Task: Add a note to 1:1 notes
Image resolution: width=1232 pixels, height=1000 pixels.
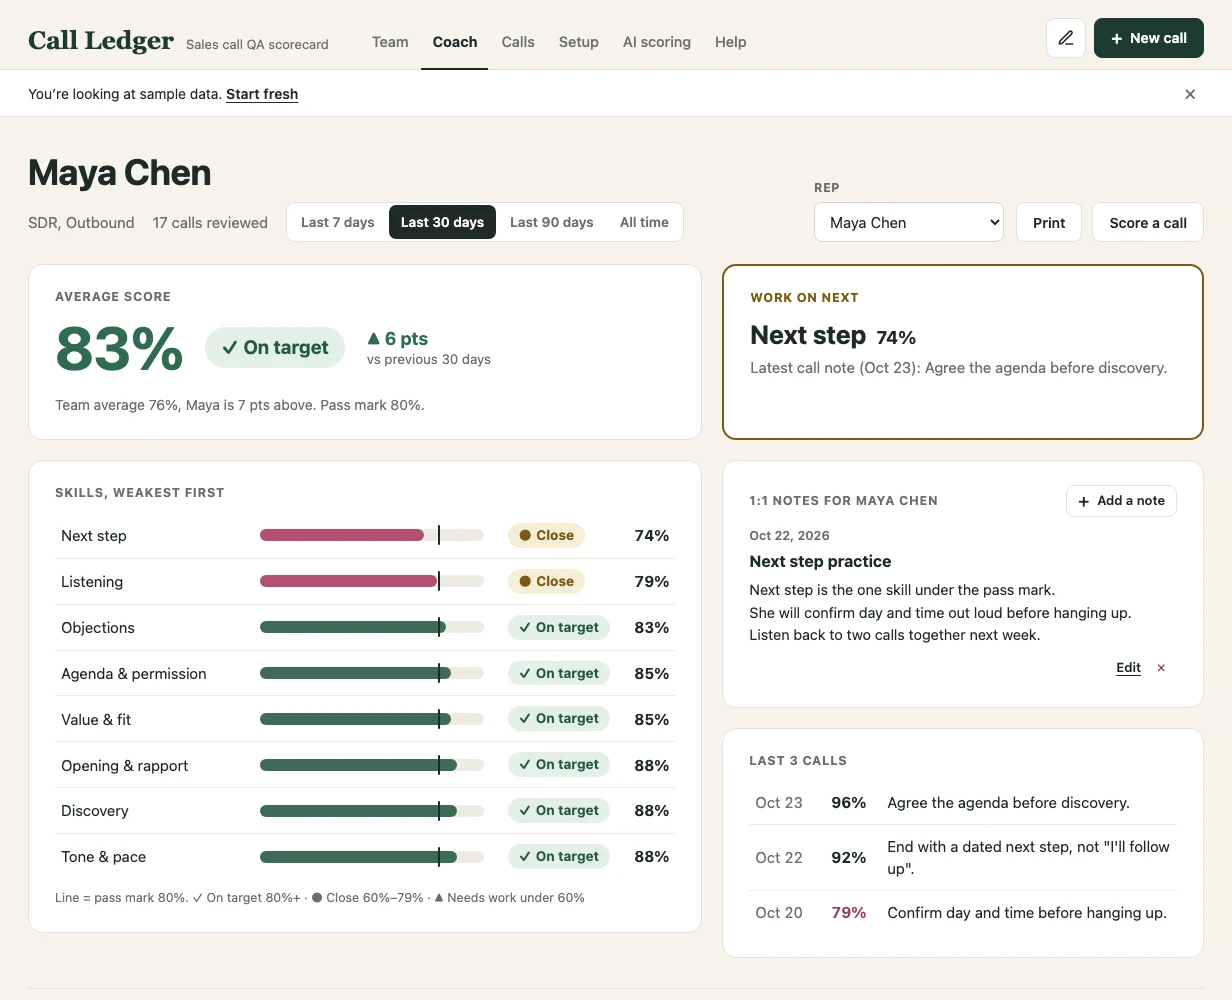Action: pyautogui.click(x=1121, y=501)
